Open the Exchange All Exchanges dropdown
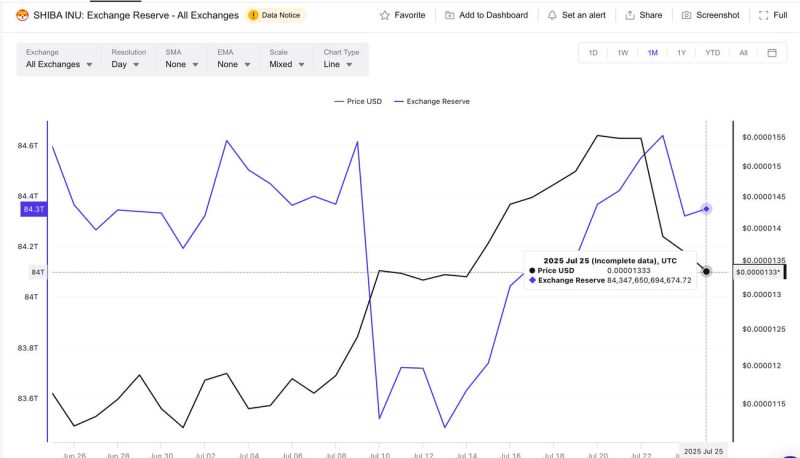The width and height of the screenshot is (800, 458). click(59, 59)
